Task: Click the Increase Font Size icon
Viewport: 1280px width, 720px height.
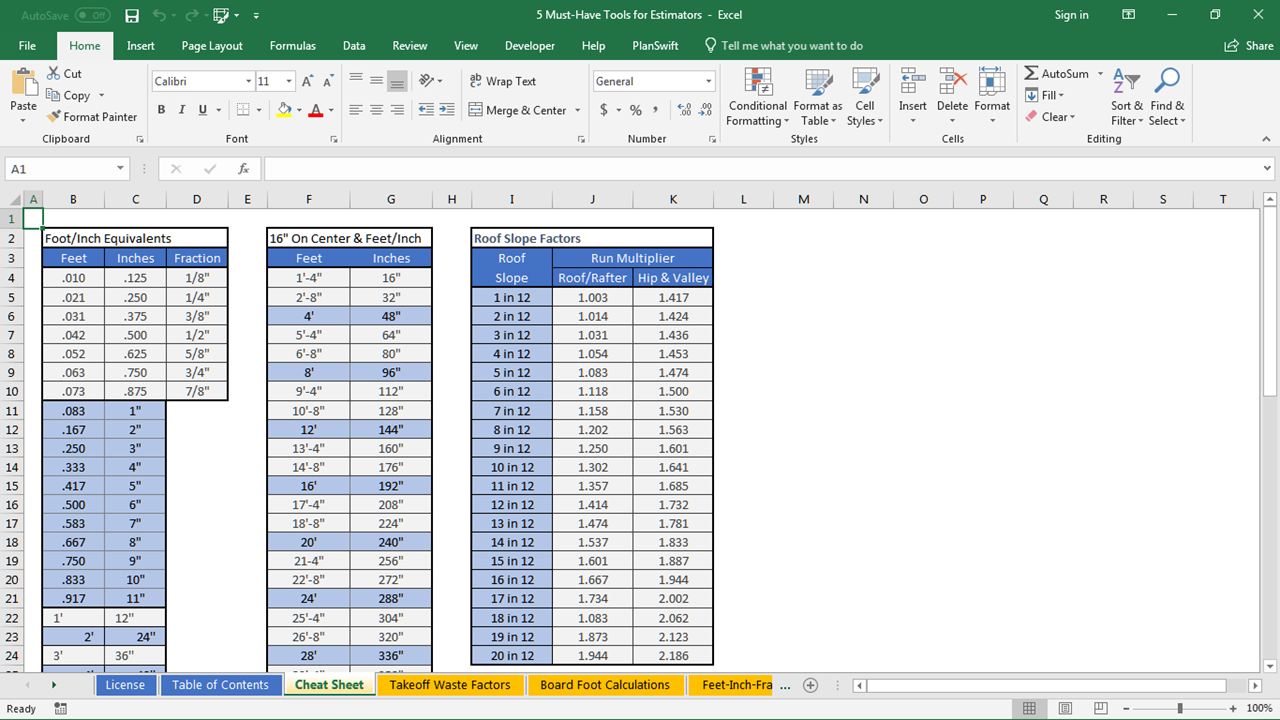Action: 307,81
